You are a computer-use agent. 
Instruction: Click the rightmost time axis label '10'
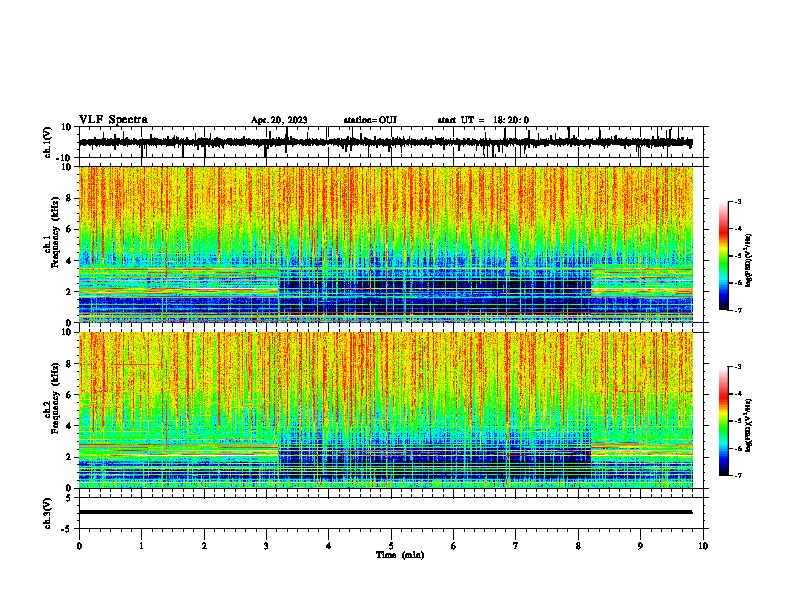(x=703, y=546)
